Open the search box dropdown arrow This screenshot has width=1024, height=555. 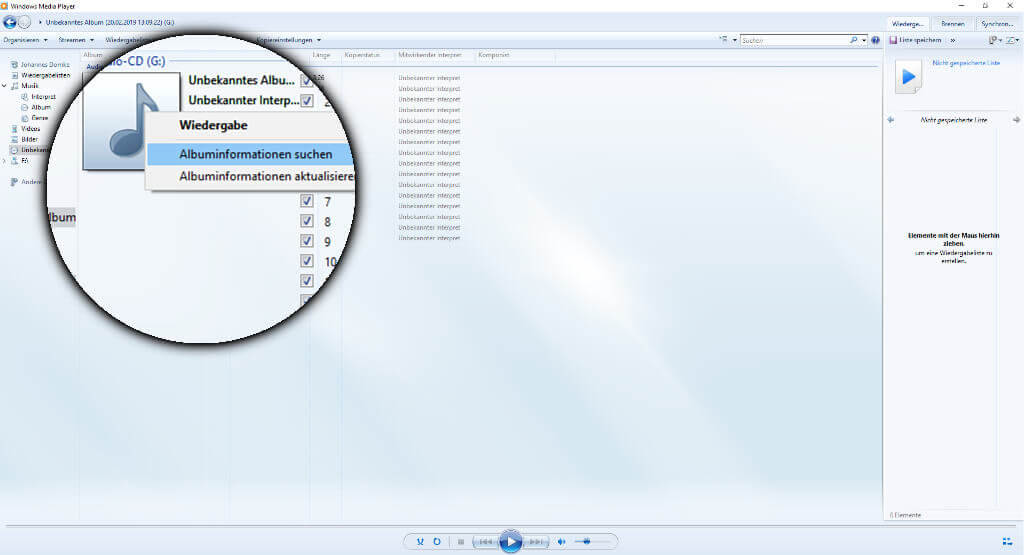click(864, 40)
